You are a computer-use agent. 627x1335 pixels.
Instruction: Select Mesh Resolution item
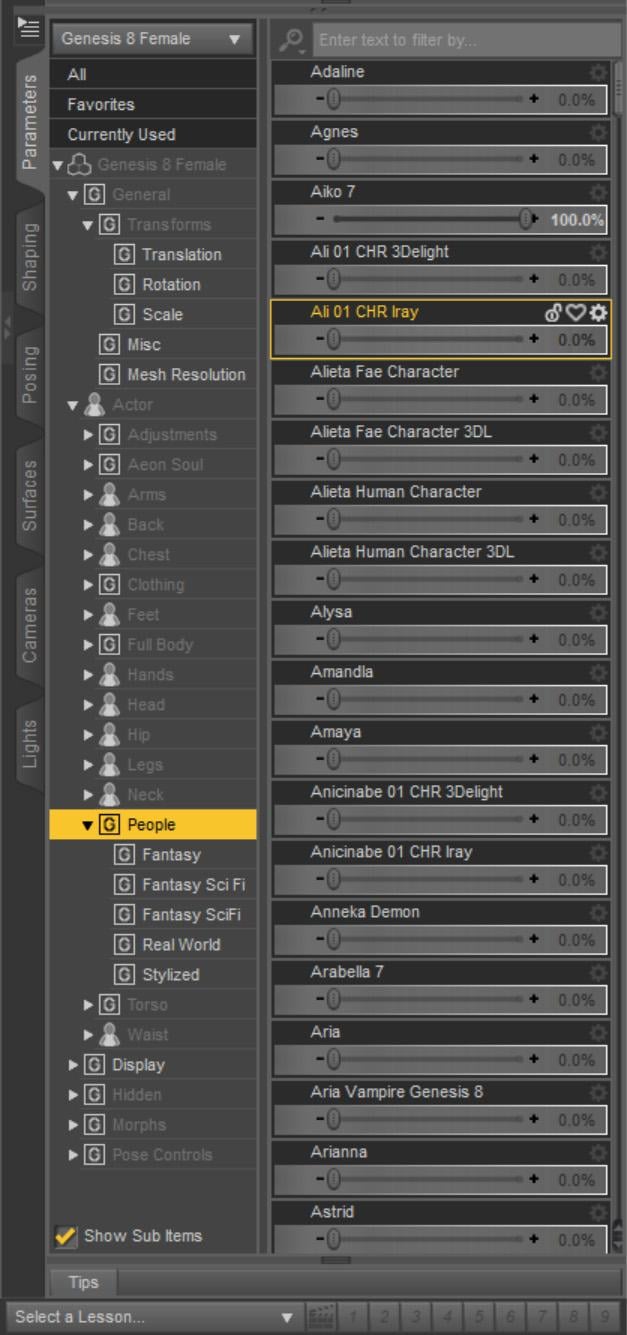click(x=185, y=375)
